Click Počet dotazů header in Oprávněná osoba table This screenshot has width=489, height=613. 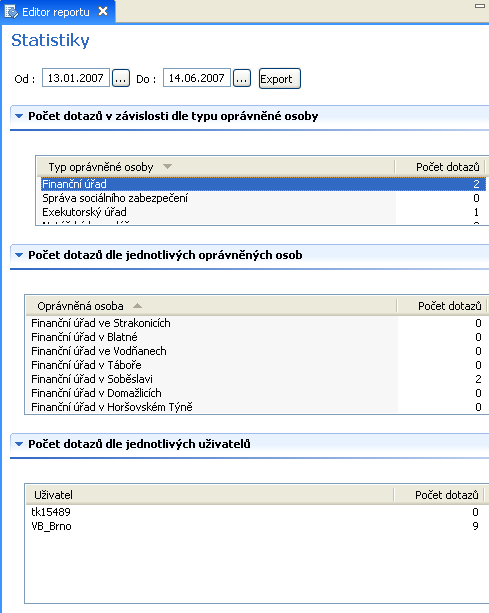click(x=442, y=306)
